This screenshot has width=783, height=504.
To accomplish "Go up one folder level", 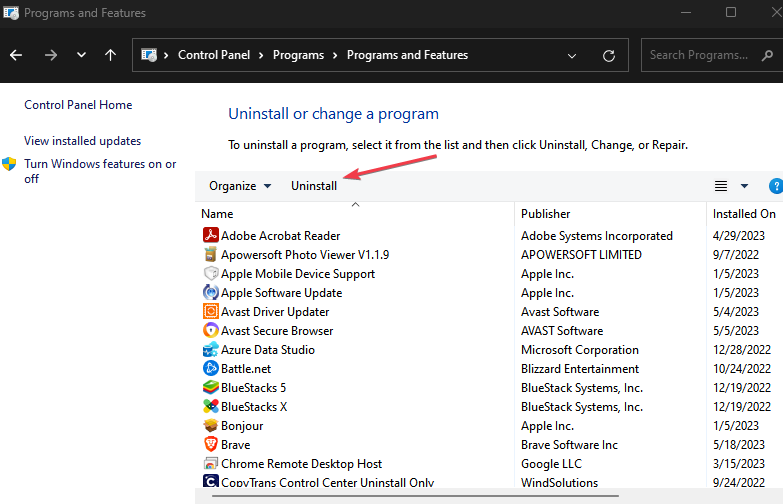I will point(110,55).
